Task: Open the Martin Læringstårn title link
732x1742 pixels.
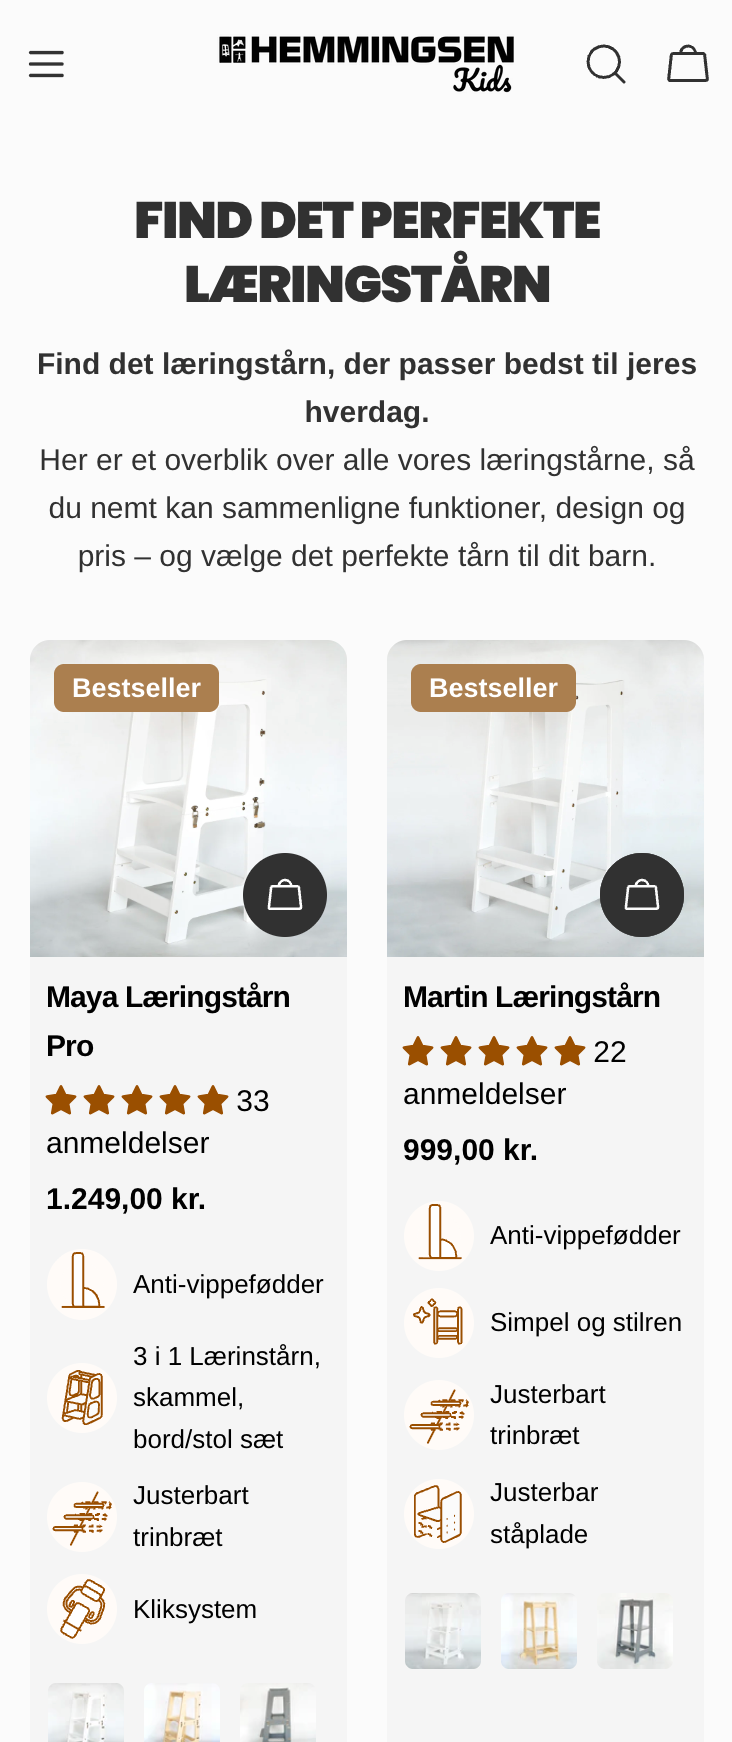Action: coord(532,997)
